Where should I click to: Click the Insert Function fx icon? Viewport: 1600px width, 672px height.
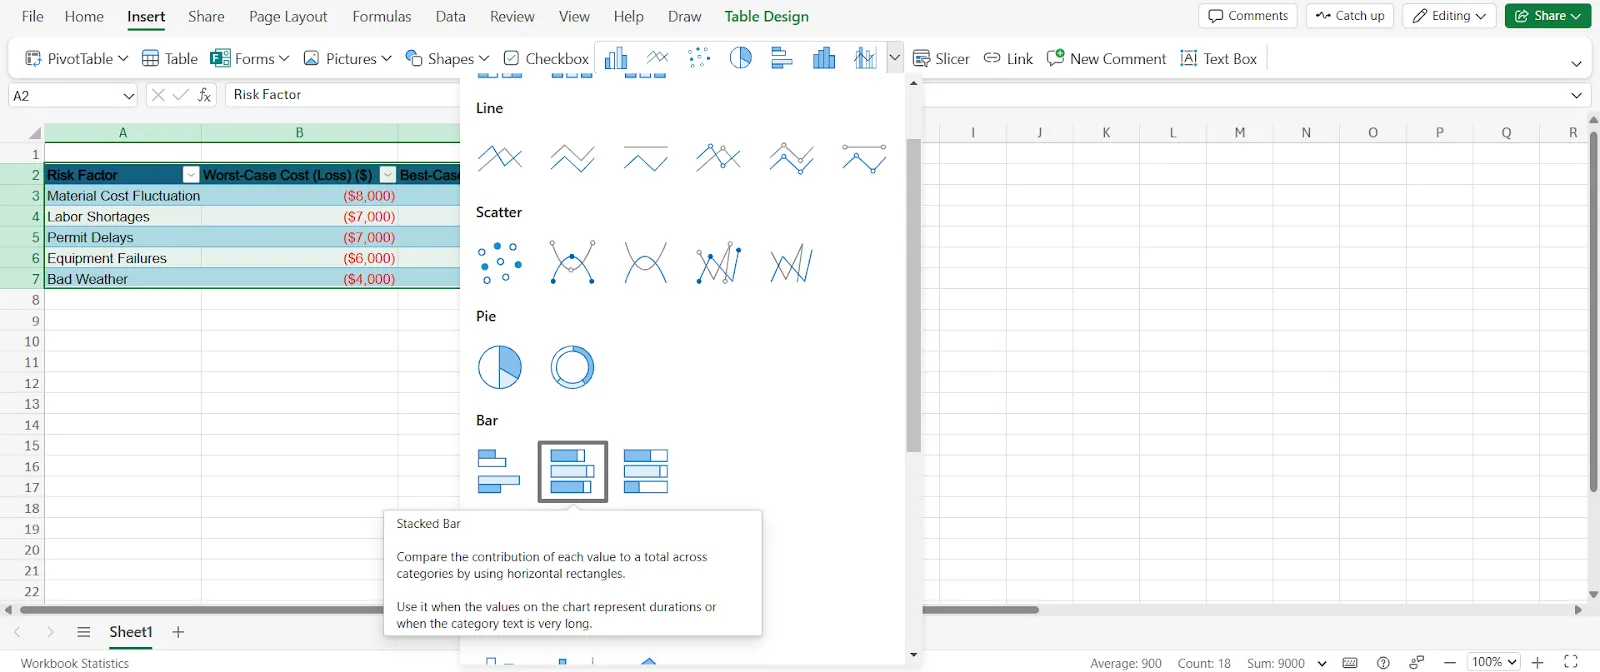tap(204, 95)
